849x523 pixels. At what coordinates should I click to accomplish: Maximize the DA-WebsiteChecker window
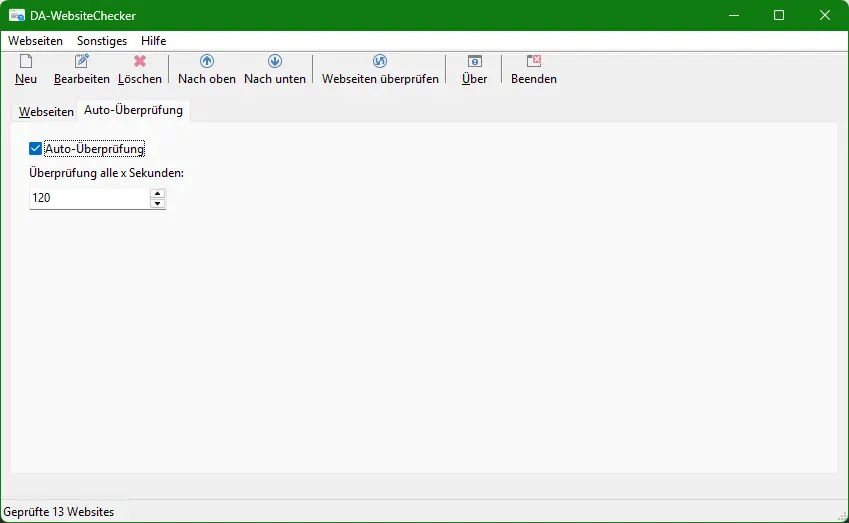(779, 16)
